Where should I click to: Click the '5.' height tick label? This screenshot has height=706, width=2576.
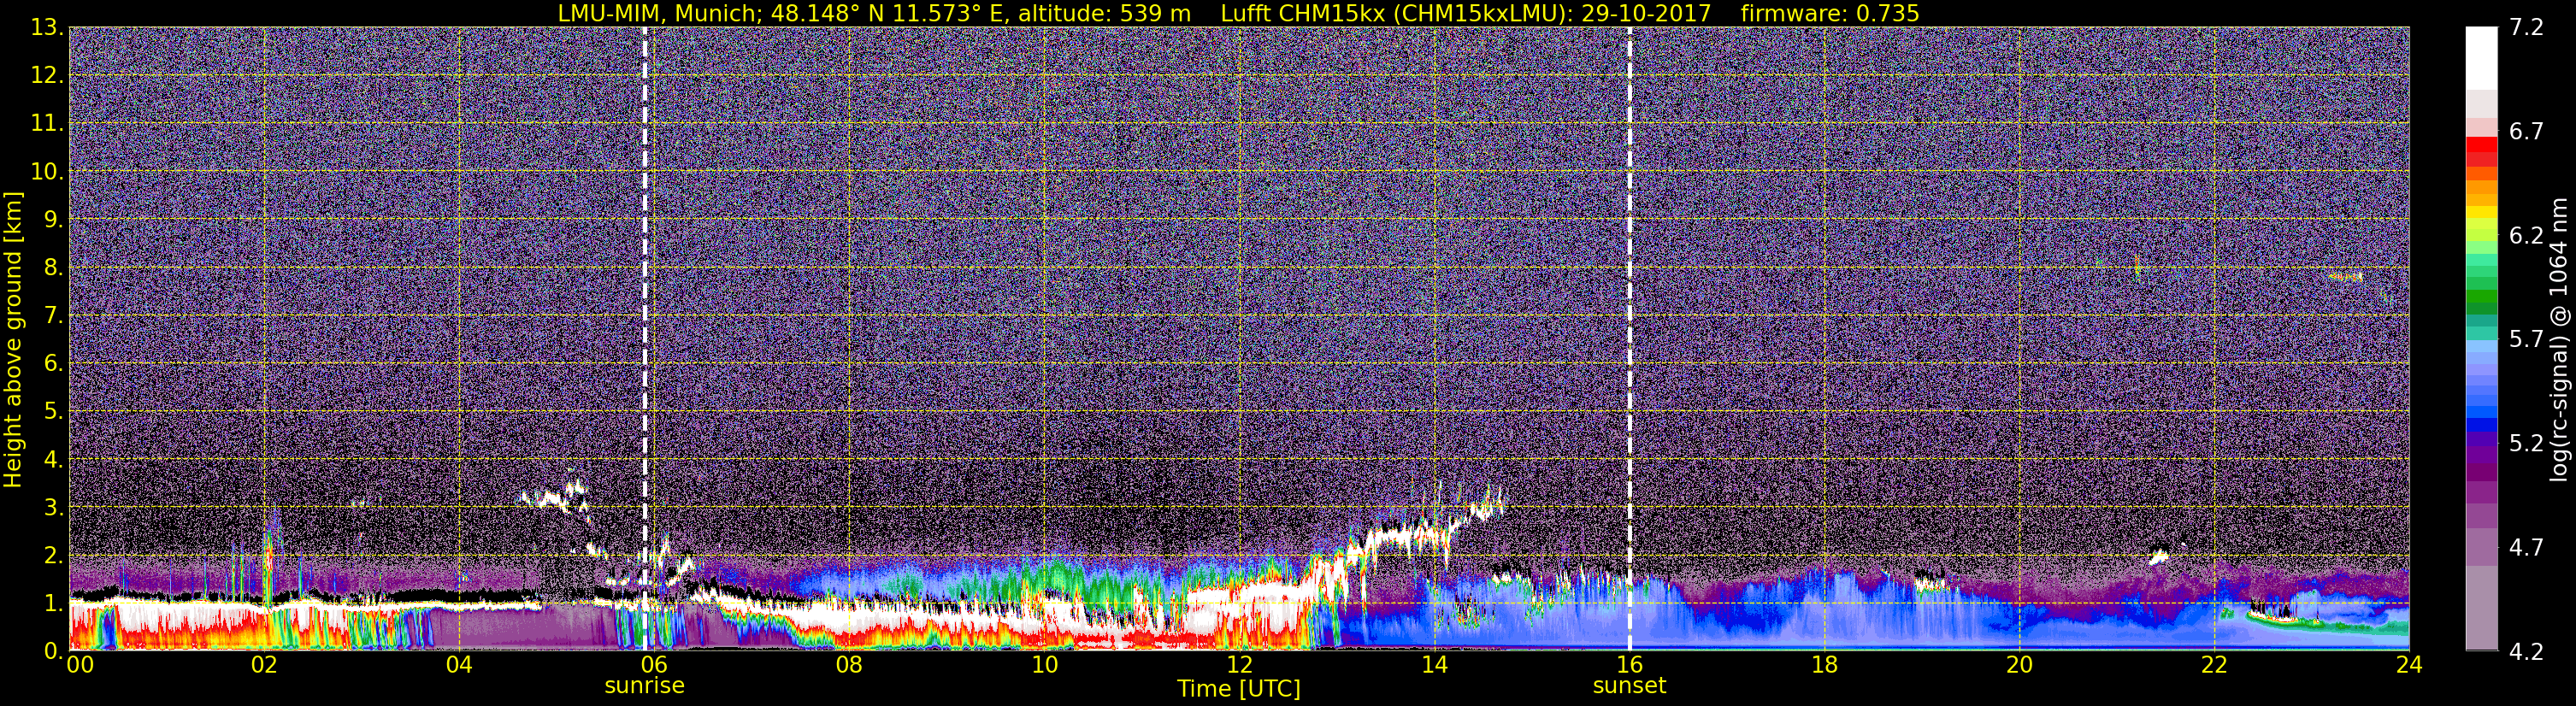click(52, 411)
